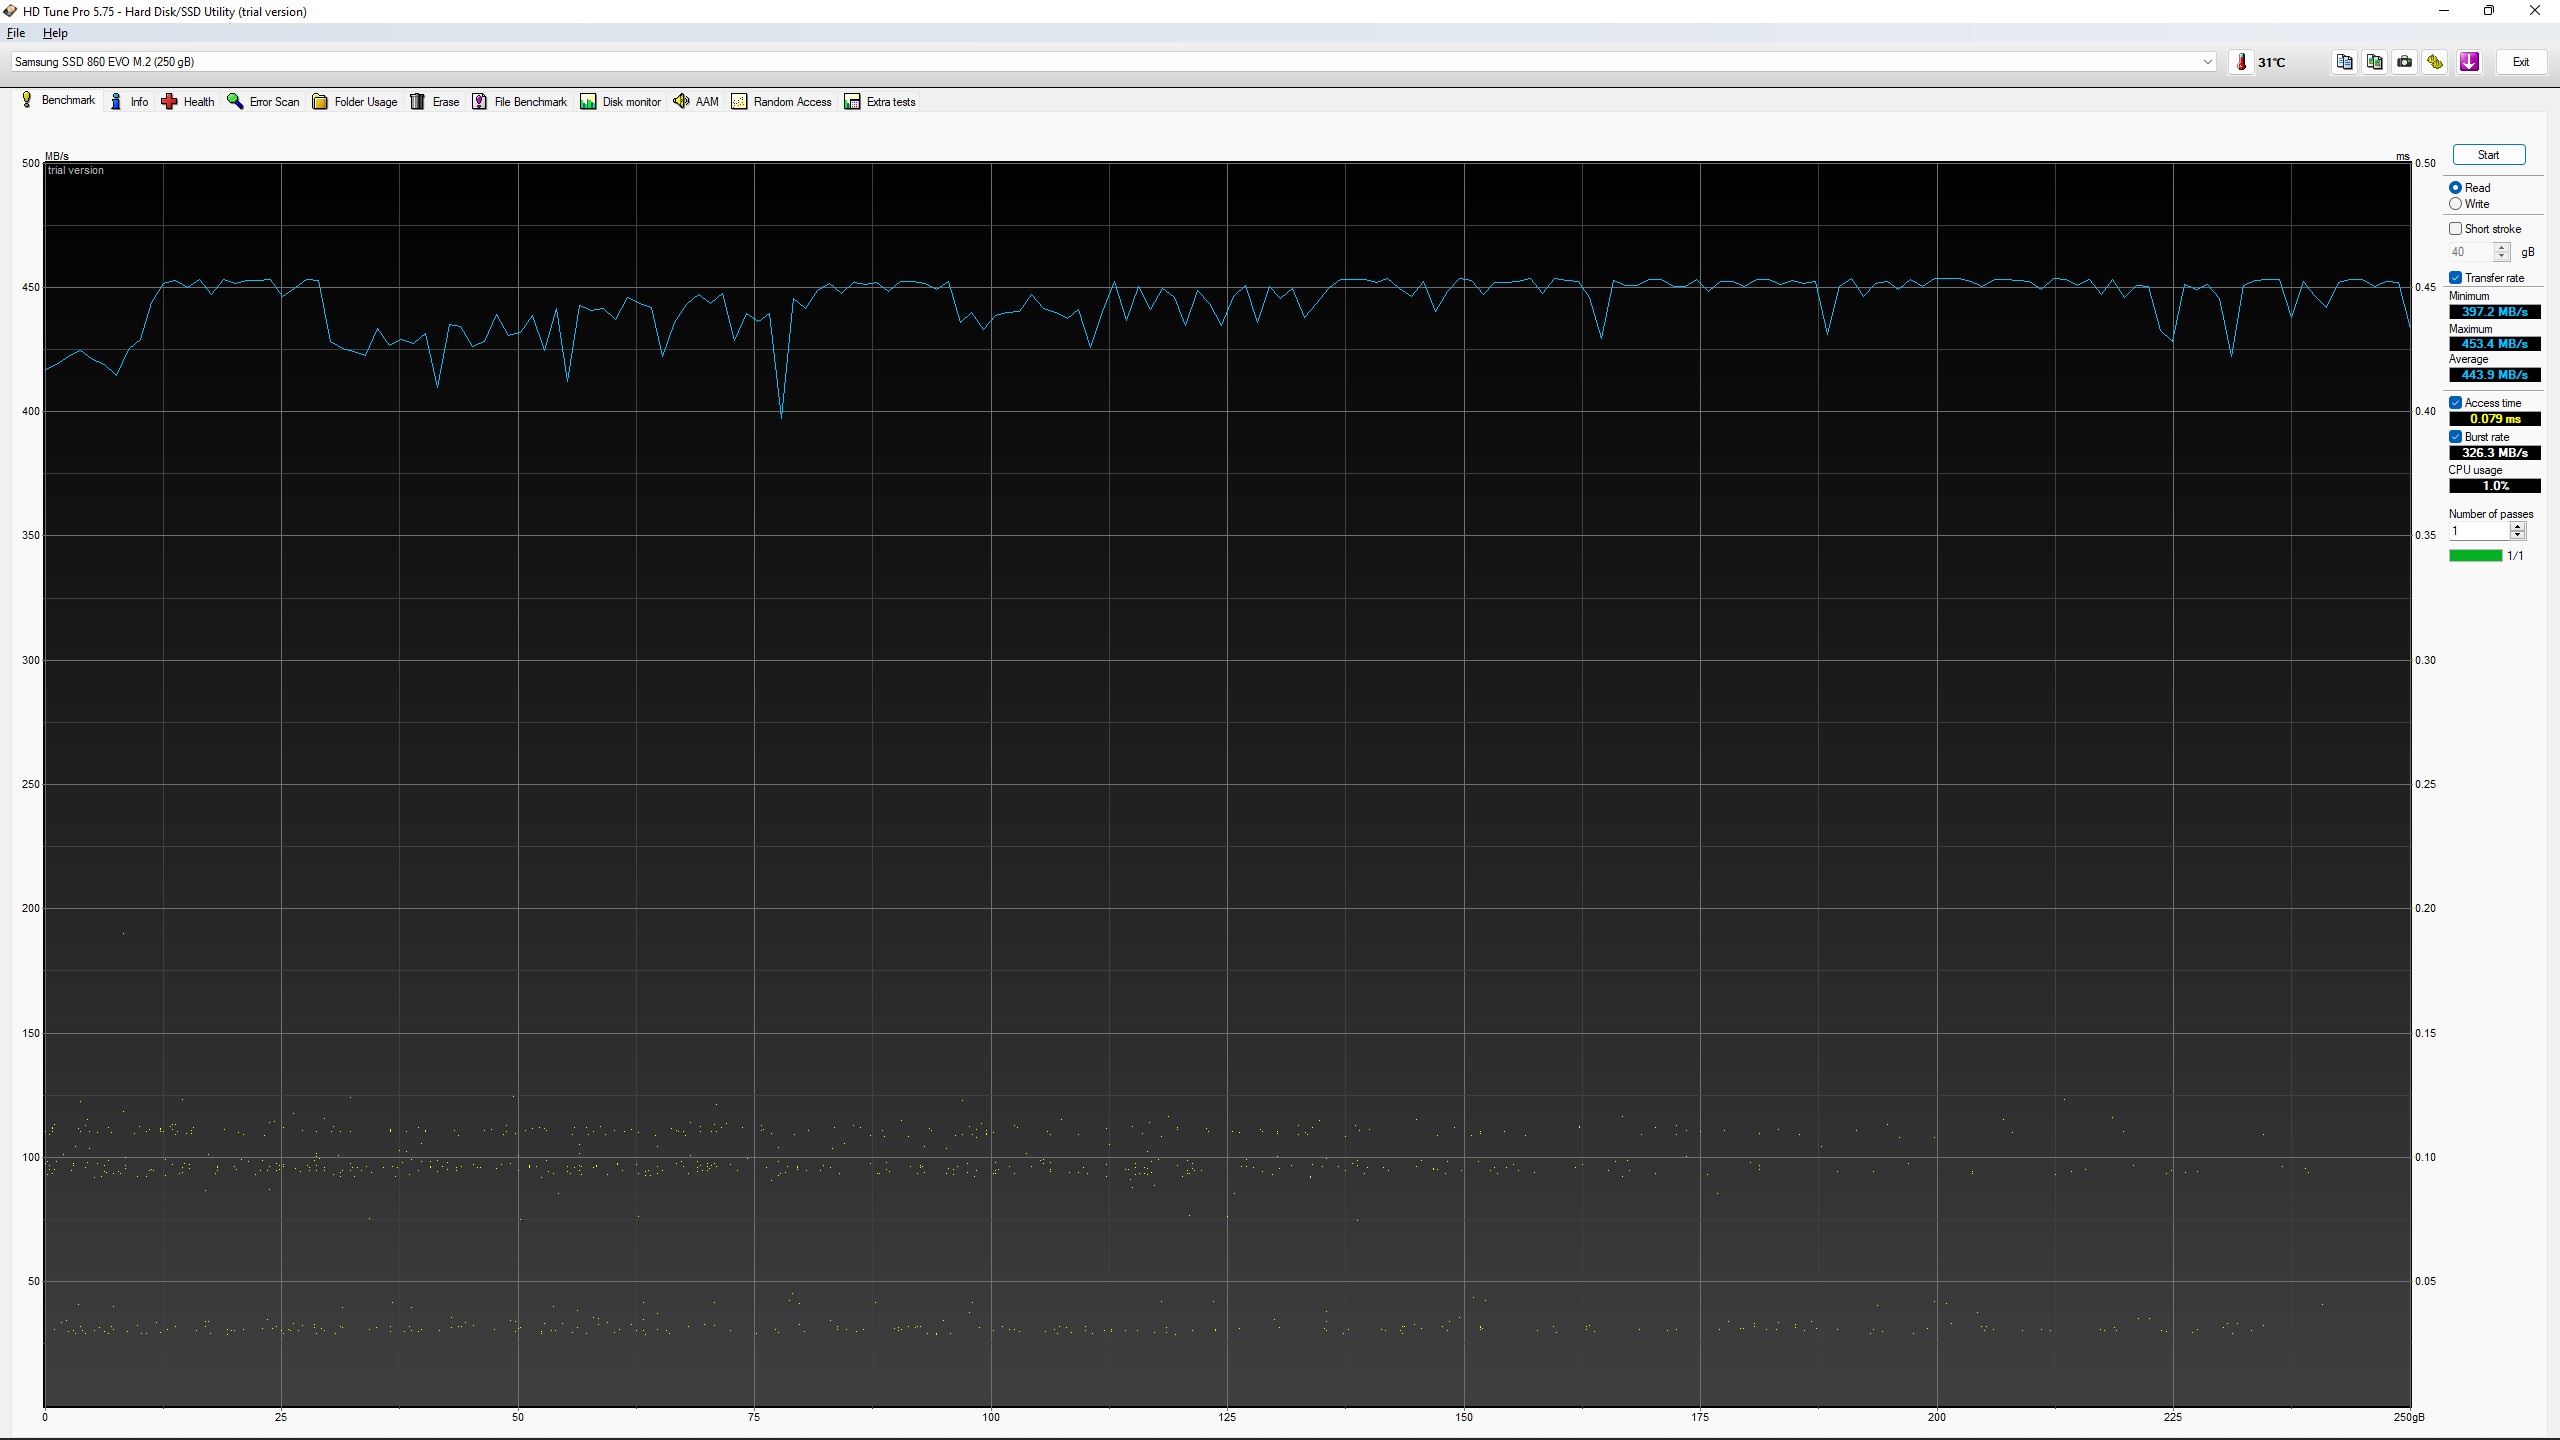Increase the number of passes stepper

pos(2517,527)
